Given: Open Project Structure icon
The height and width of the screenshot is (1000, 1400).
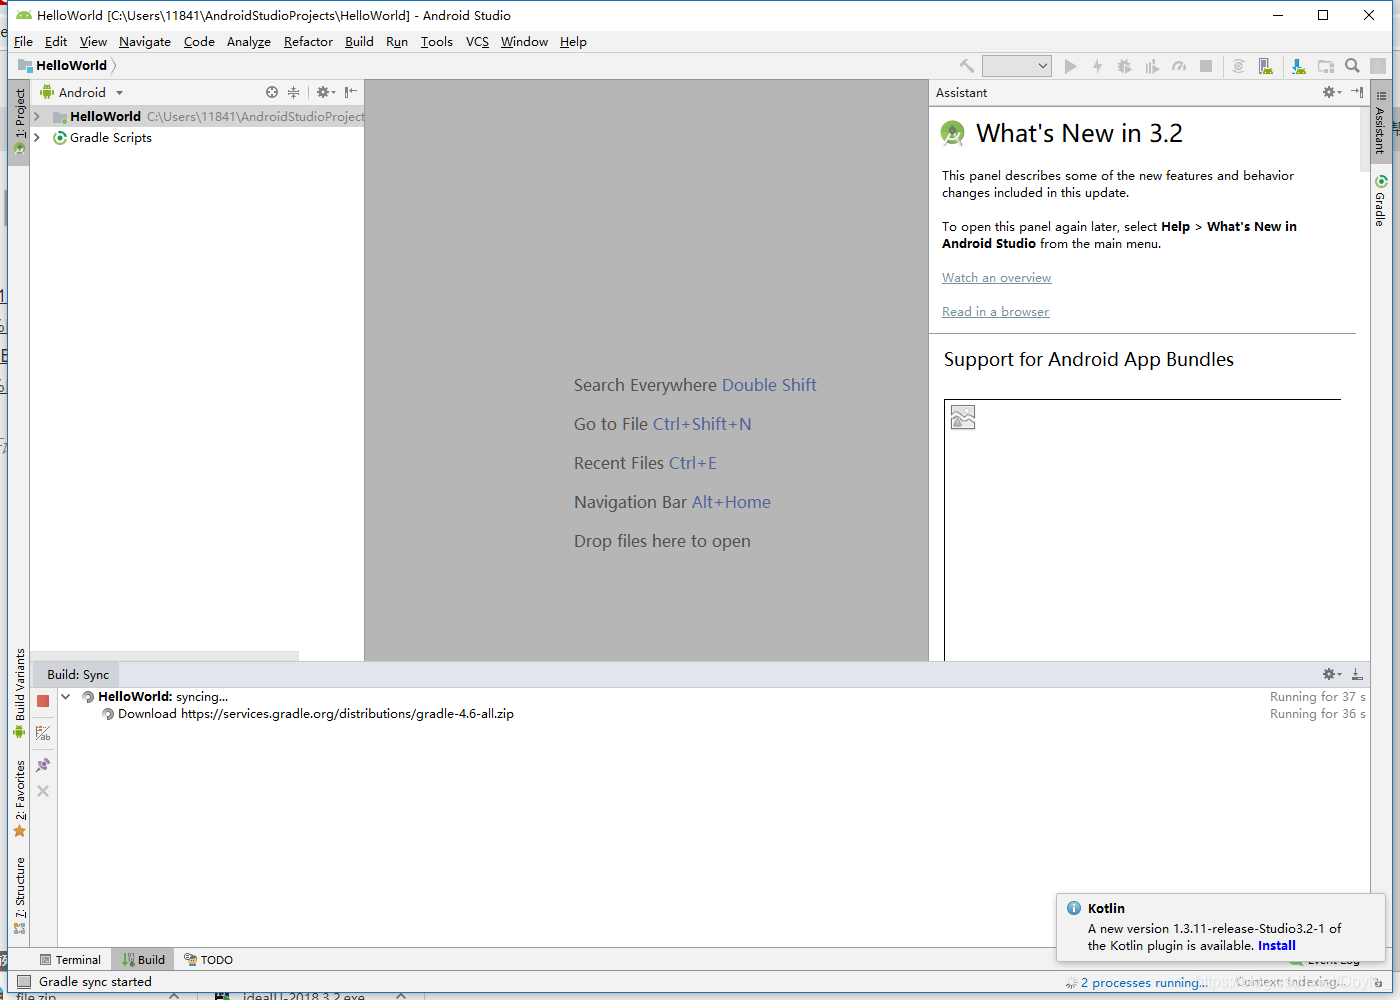Looking at the screenshot, I should [1326, 66].
